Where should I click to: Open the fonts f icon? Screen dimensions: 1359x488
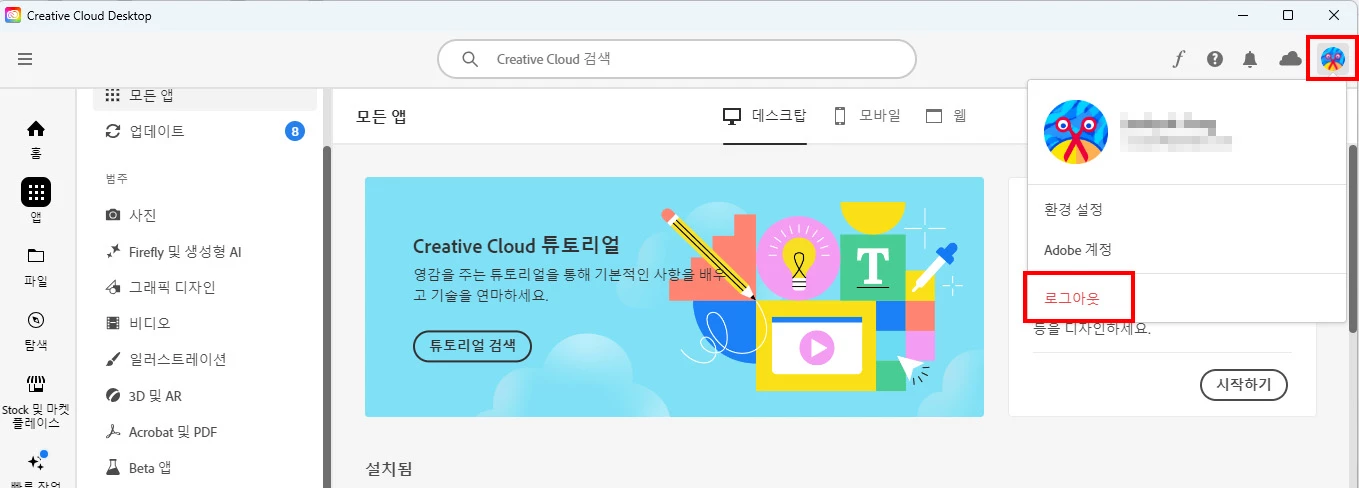point(1179,59)
